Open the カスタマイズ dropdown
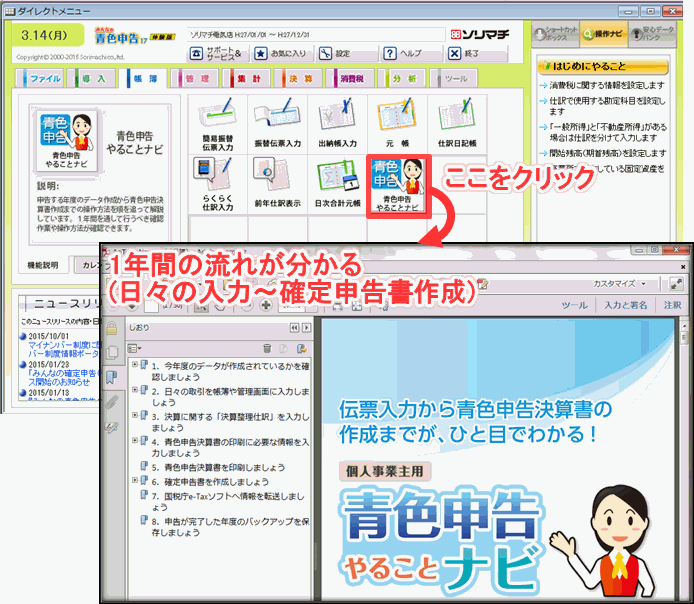The height and width of the screenshot is (604, 694). tap(621, 283)
